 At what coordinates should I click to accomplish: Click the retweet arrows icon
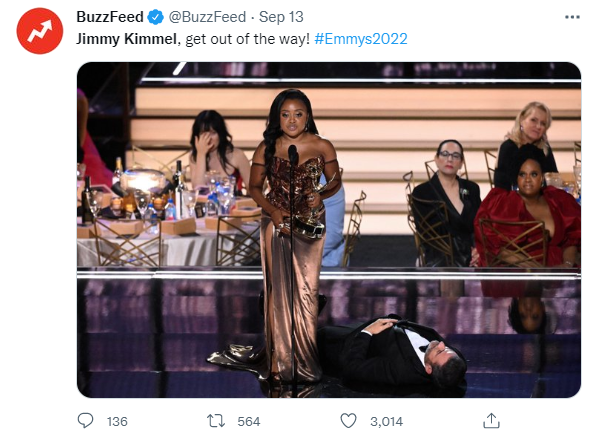pyautogui.click(x=216, y=421)
